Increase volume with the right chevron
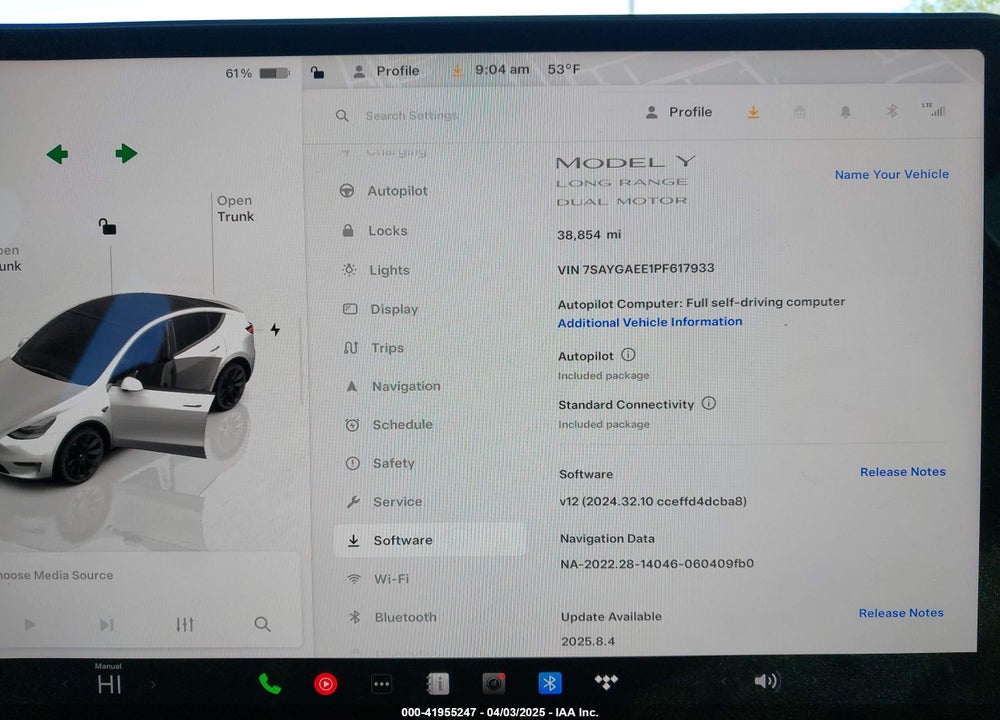This screenshot has width=1000, height=720. (814, 680)
